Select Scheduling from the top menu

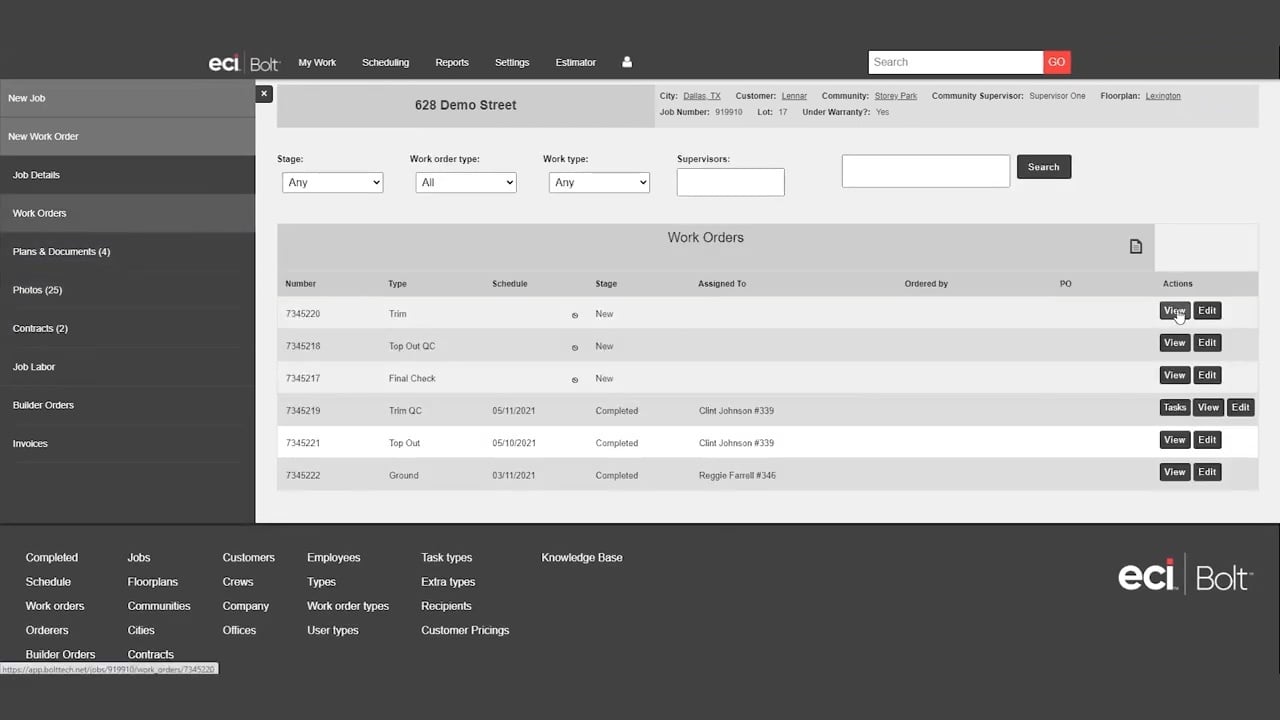click(385, 62)
